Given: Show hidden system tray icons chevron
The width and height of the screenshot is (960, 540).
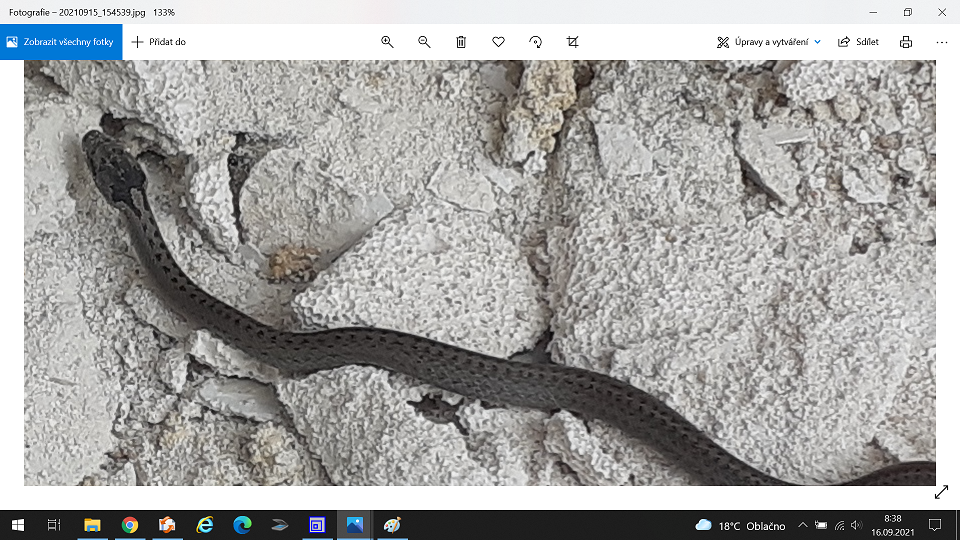Looking at the screenshot, I should tap(802, 525).
